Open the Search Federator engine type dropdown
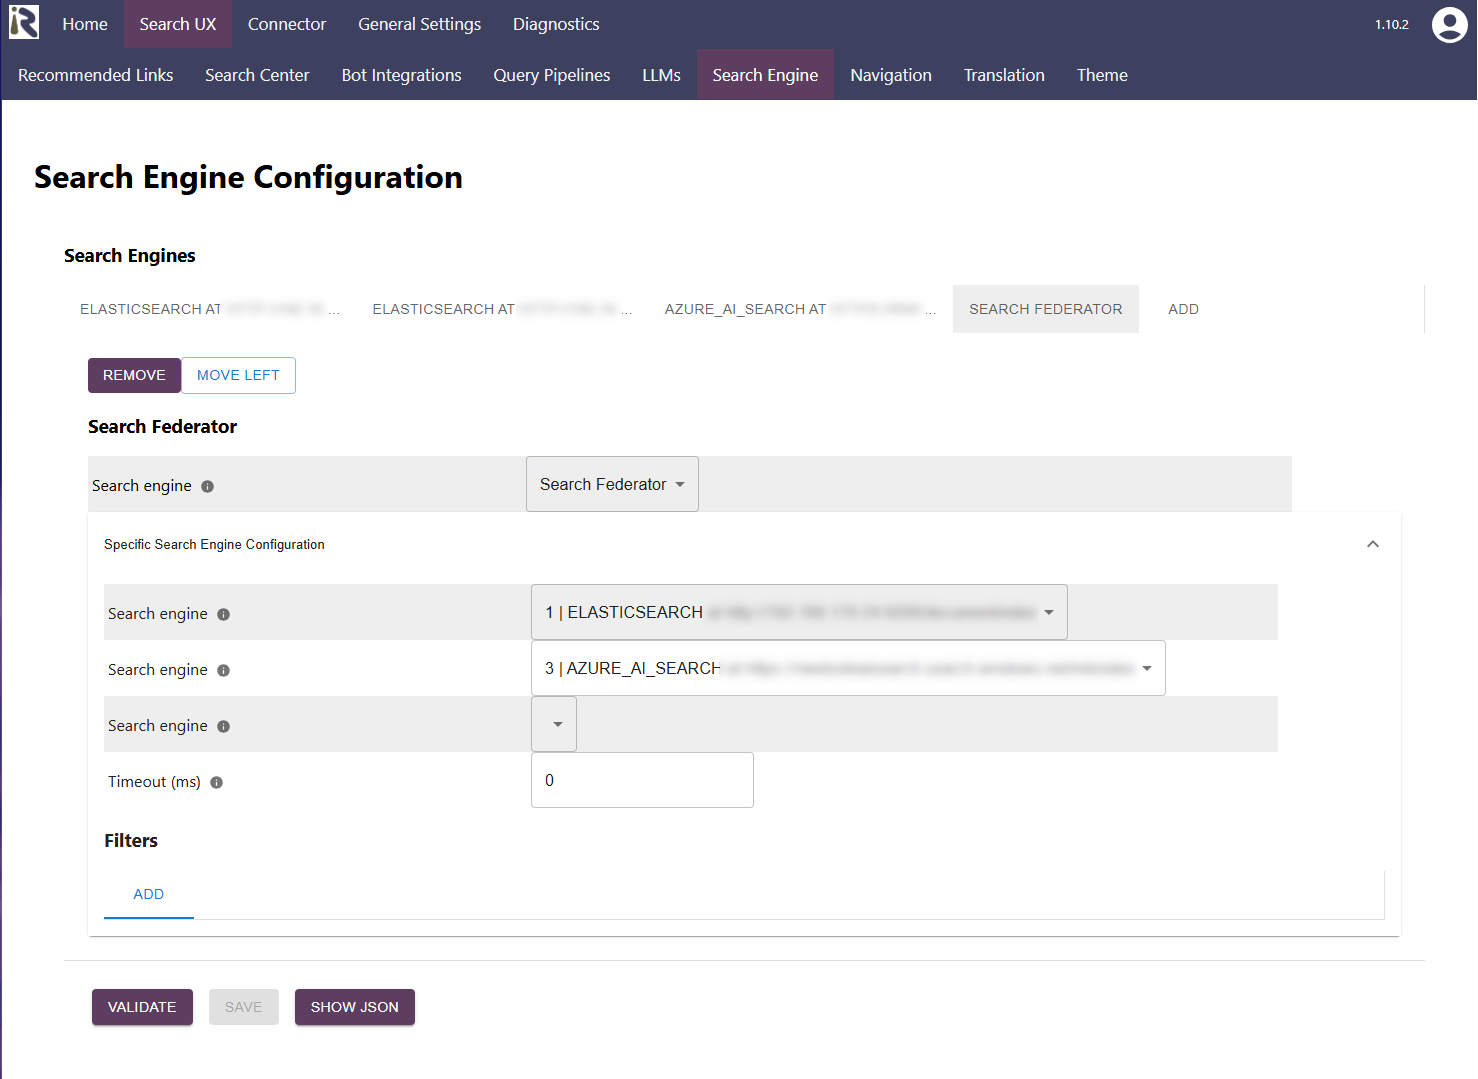 tap(612, 485)
